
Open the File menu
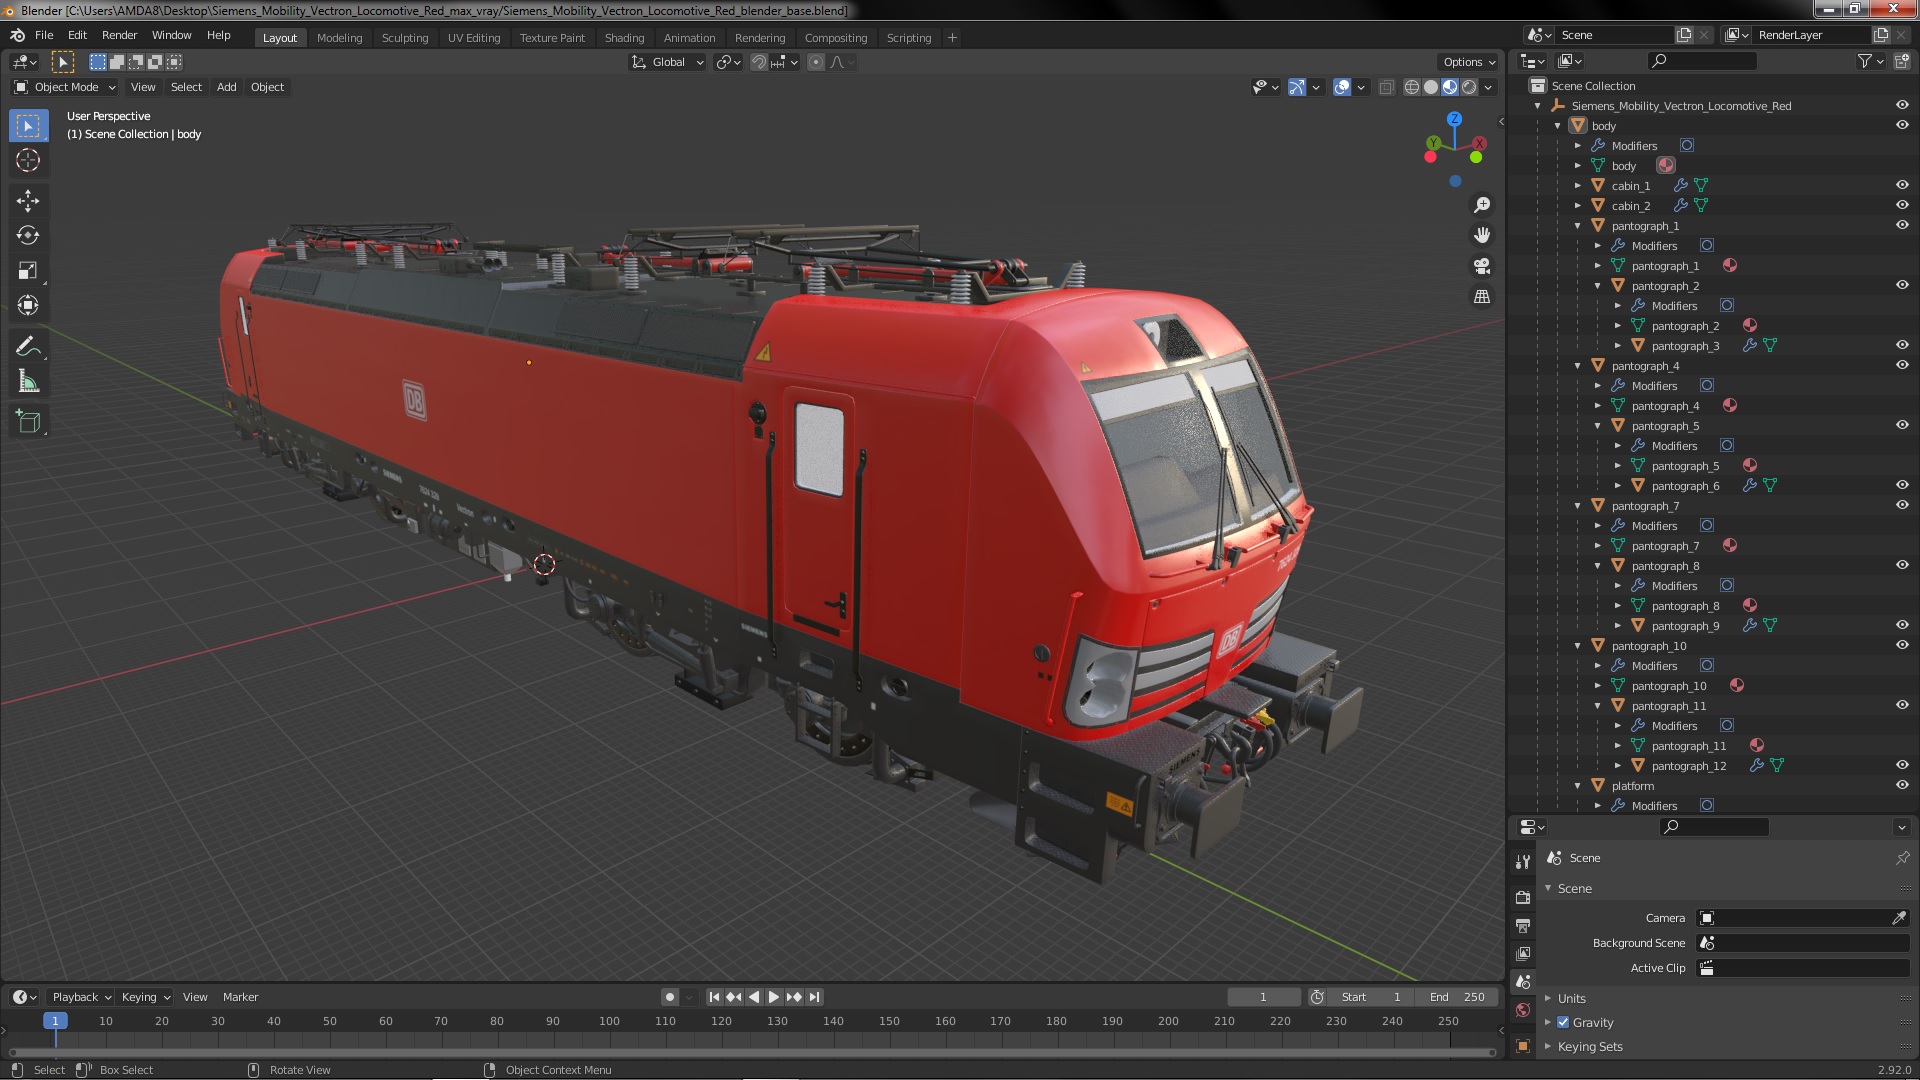point(44,35)
